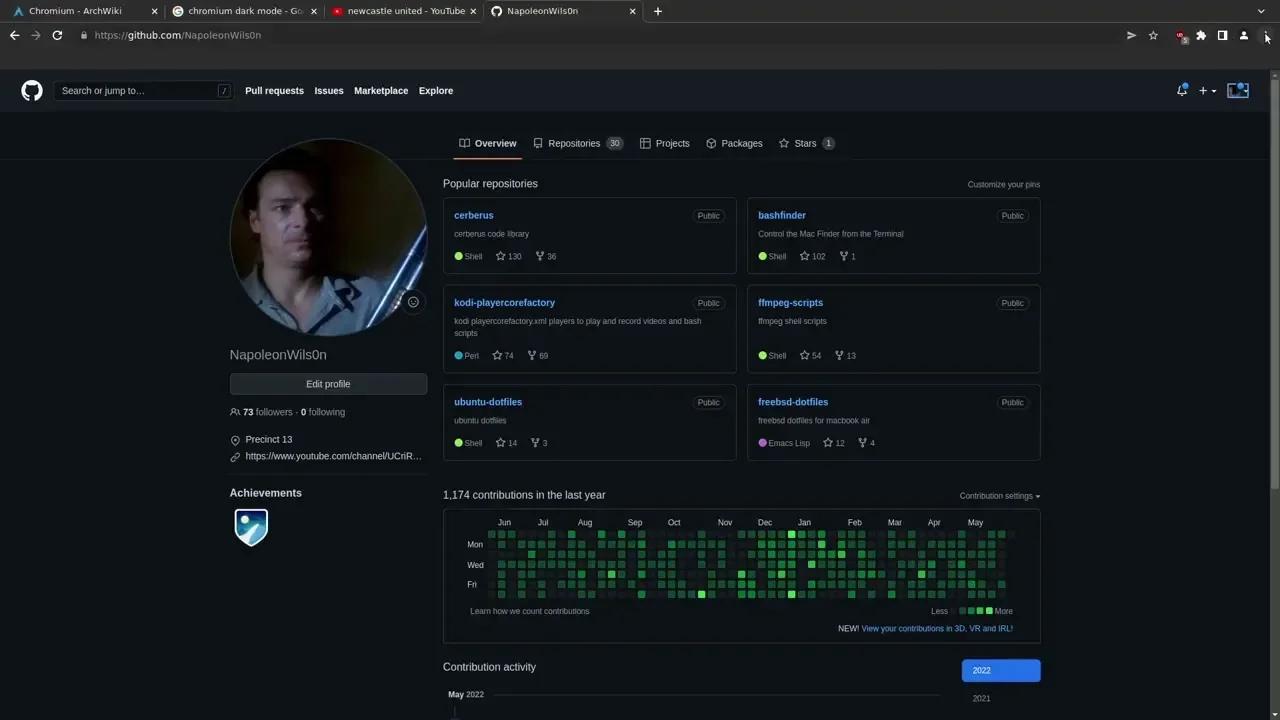The image size is (1280, 720).
Task: Click the large profile avatar photo
Action: pos(328,237)
